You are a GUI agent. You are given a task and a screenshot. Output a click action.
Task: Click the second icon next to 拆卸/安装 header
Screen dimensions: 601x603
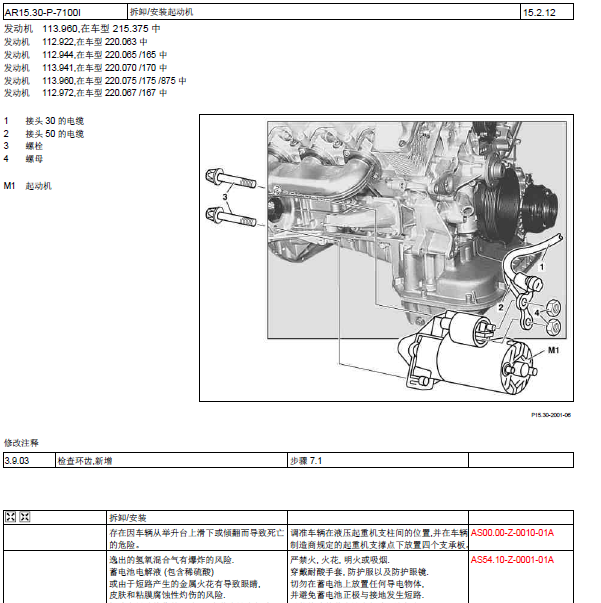click(x=25, y=517)
